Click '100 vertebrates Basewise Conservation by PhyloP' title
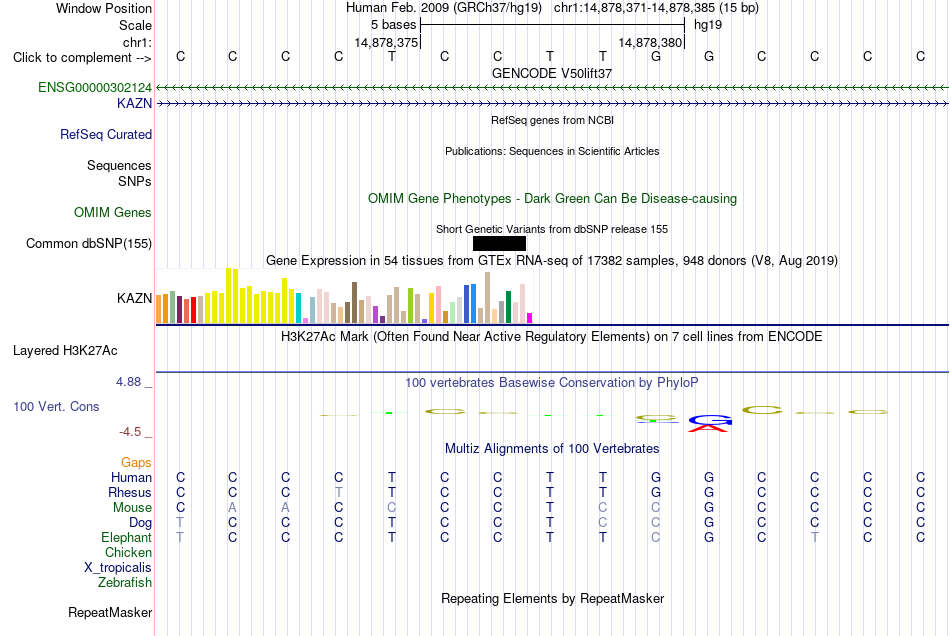 click(552, 382)
